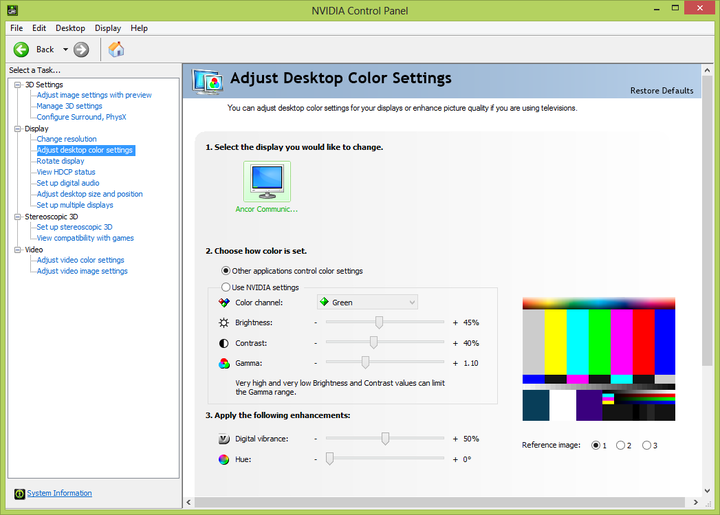Collapse the Video tree node

pyautogui.click(x=17, y=250)
